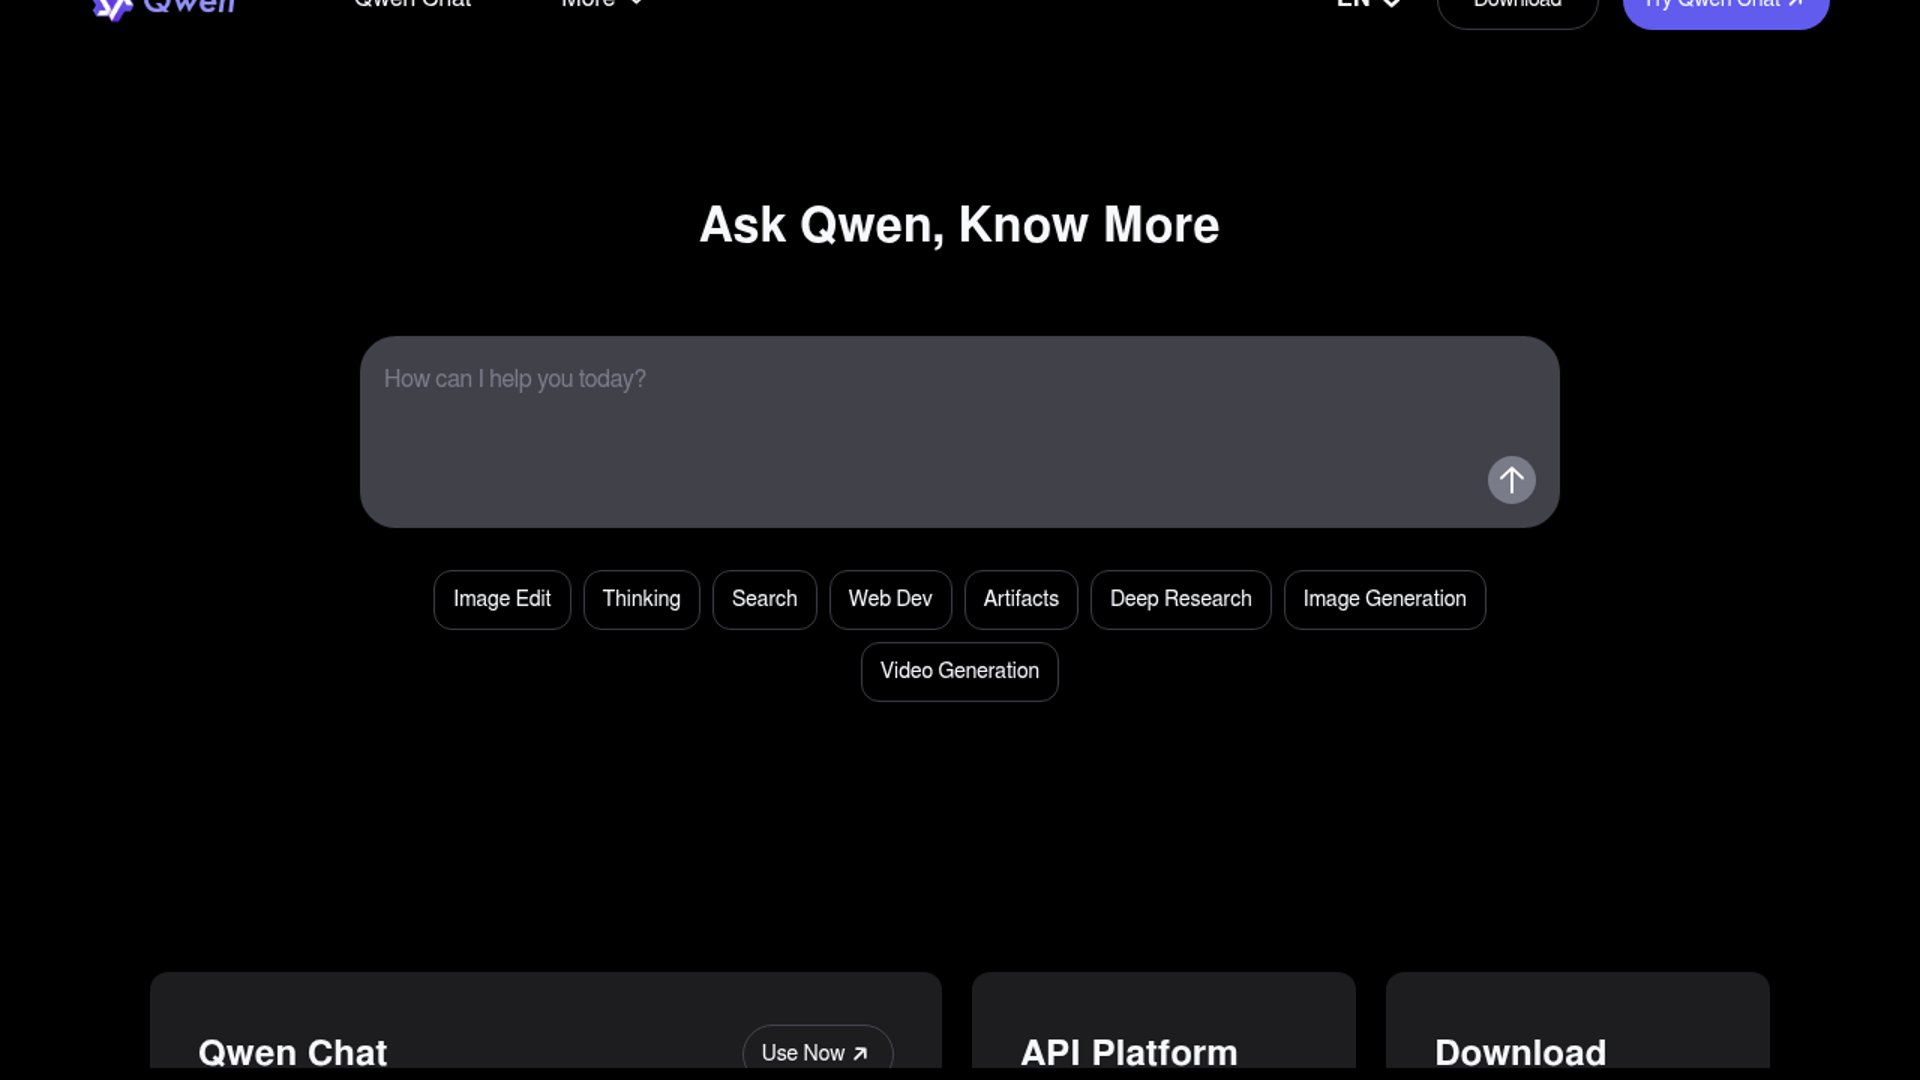This screenshot has width=1920, height=1080.
Task: Select the Image Generation chip
Action: 1384,599
